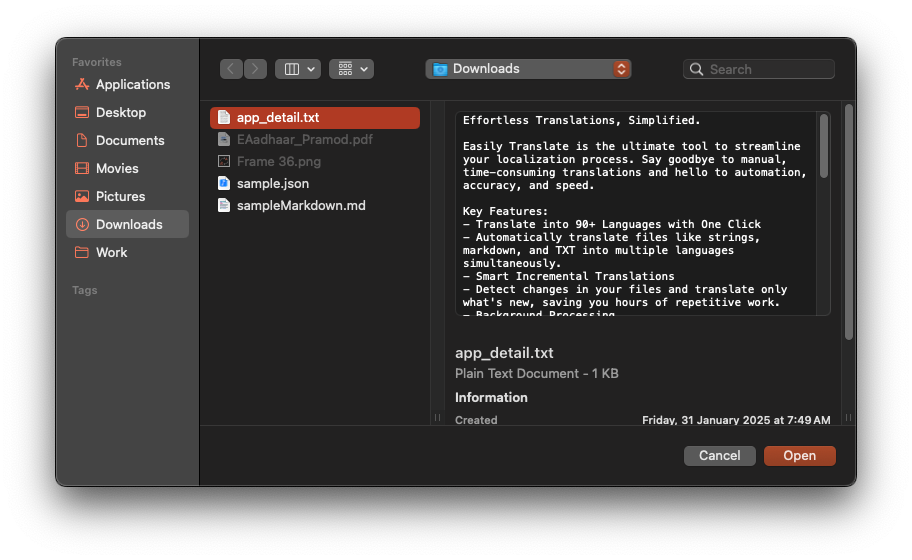912x560 pixels.
Task: Click the column divider handle after file list
Action: 437,418
